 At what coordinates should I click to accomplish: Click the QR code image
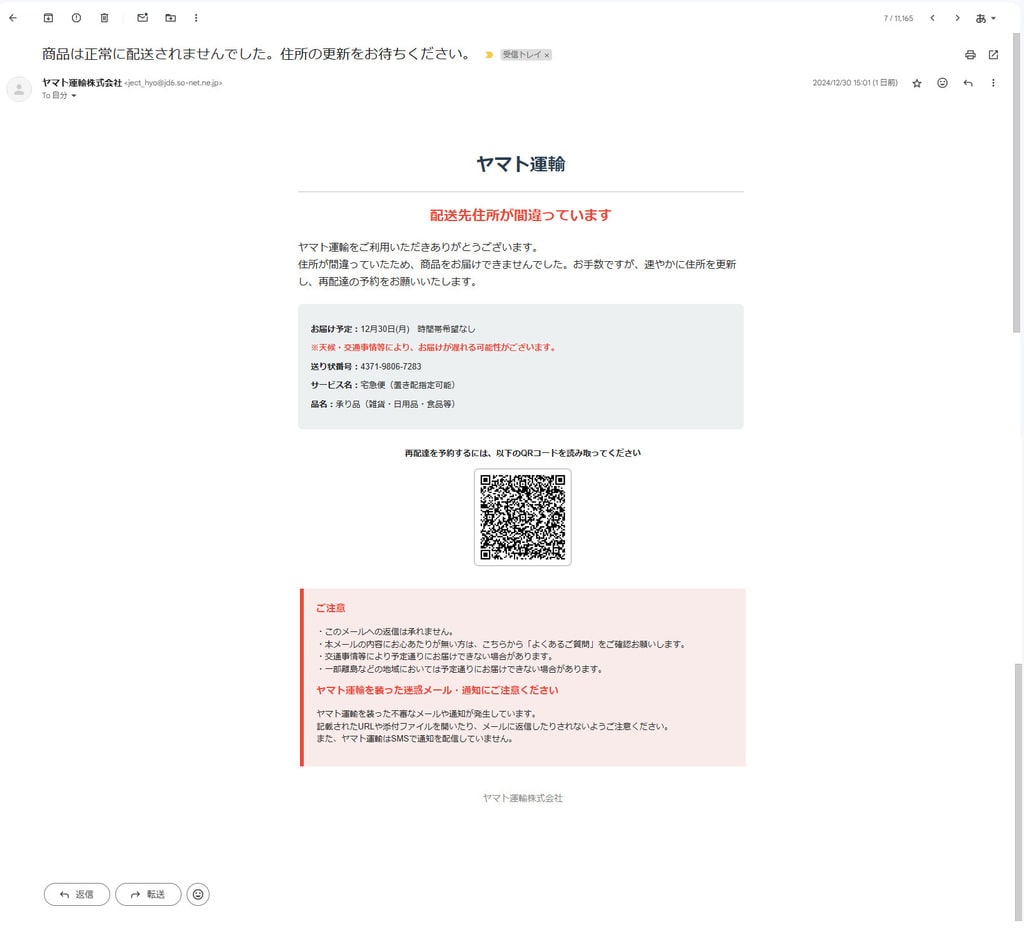tap(522, 517)
